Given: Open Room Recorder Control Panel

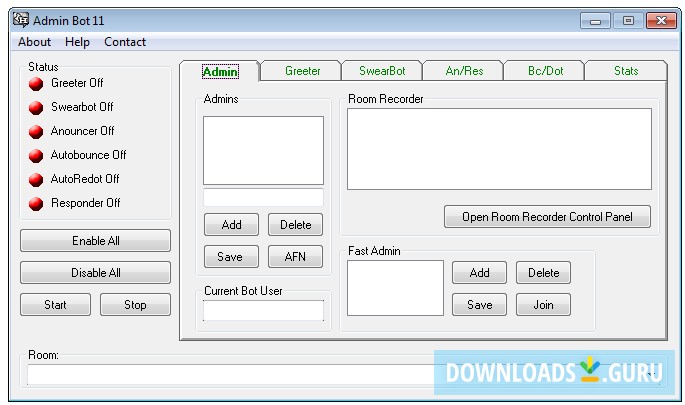Looking at the screenshot, I should (x=547, y=217).
